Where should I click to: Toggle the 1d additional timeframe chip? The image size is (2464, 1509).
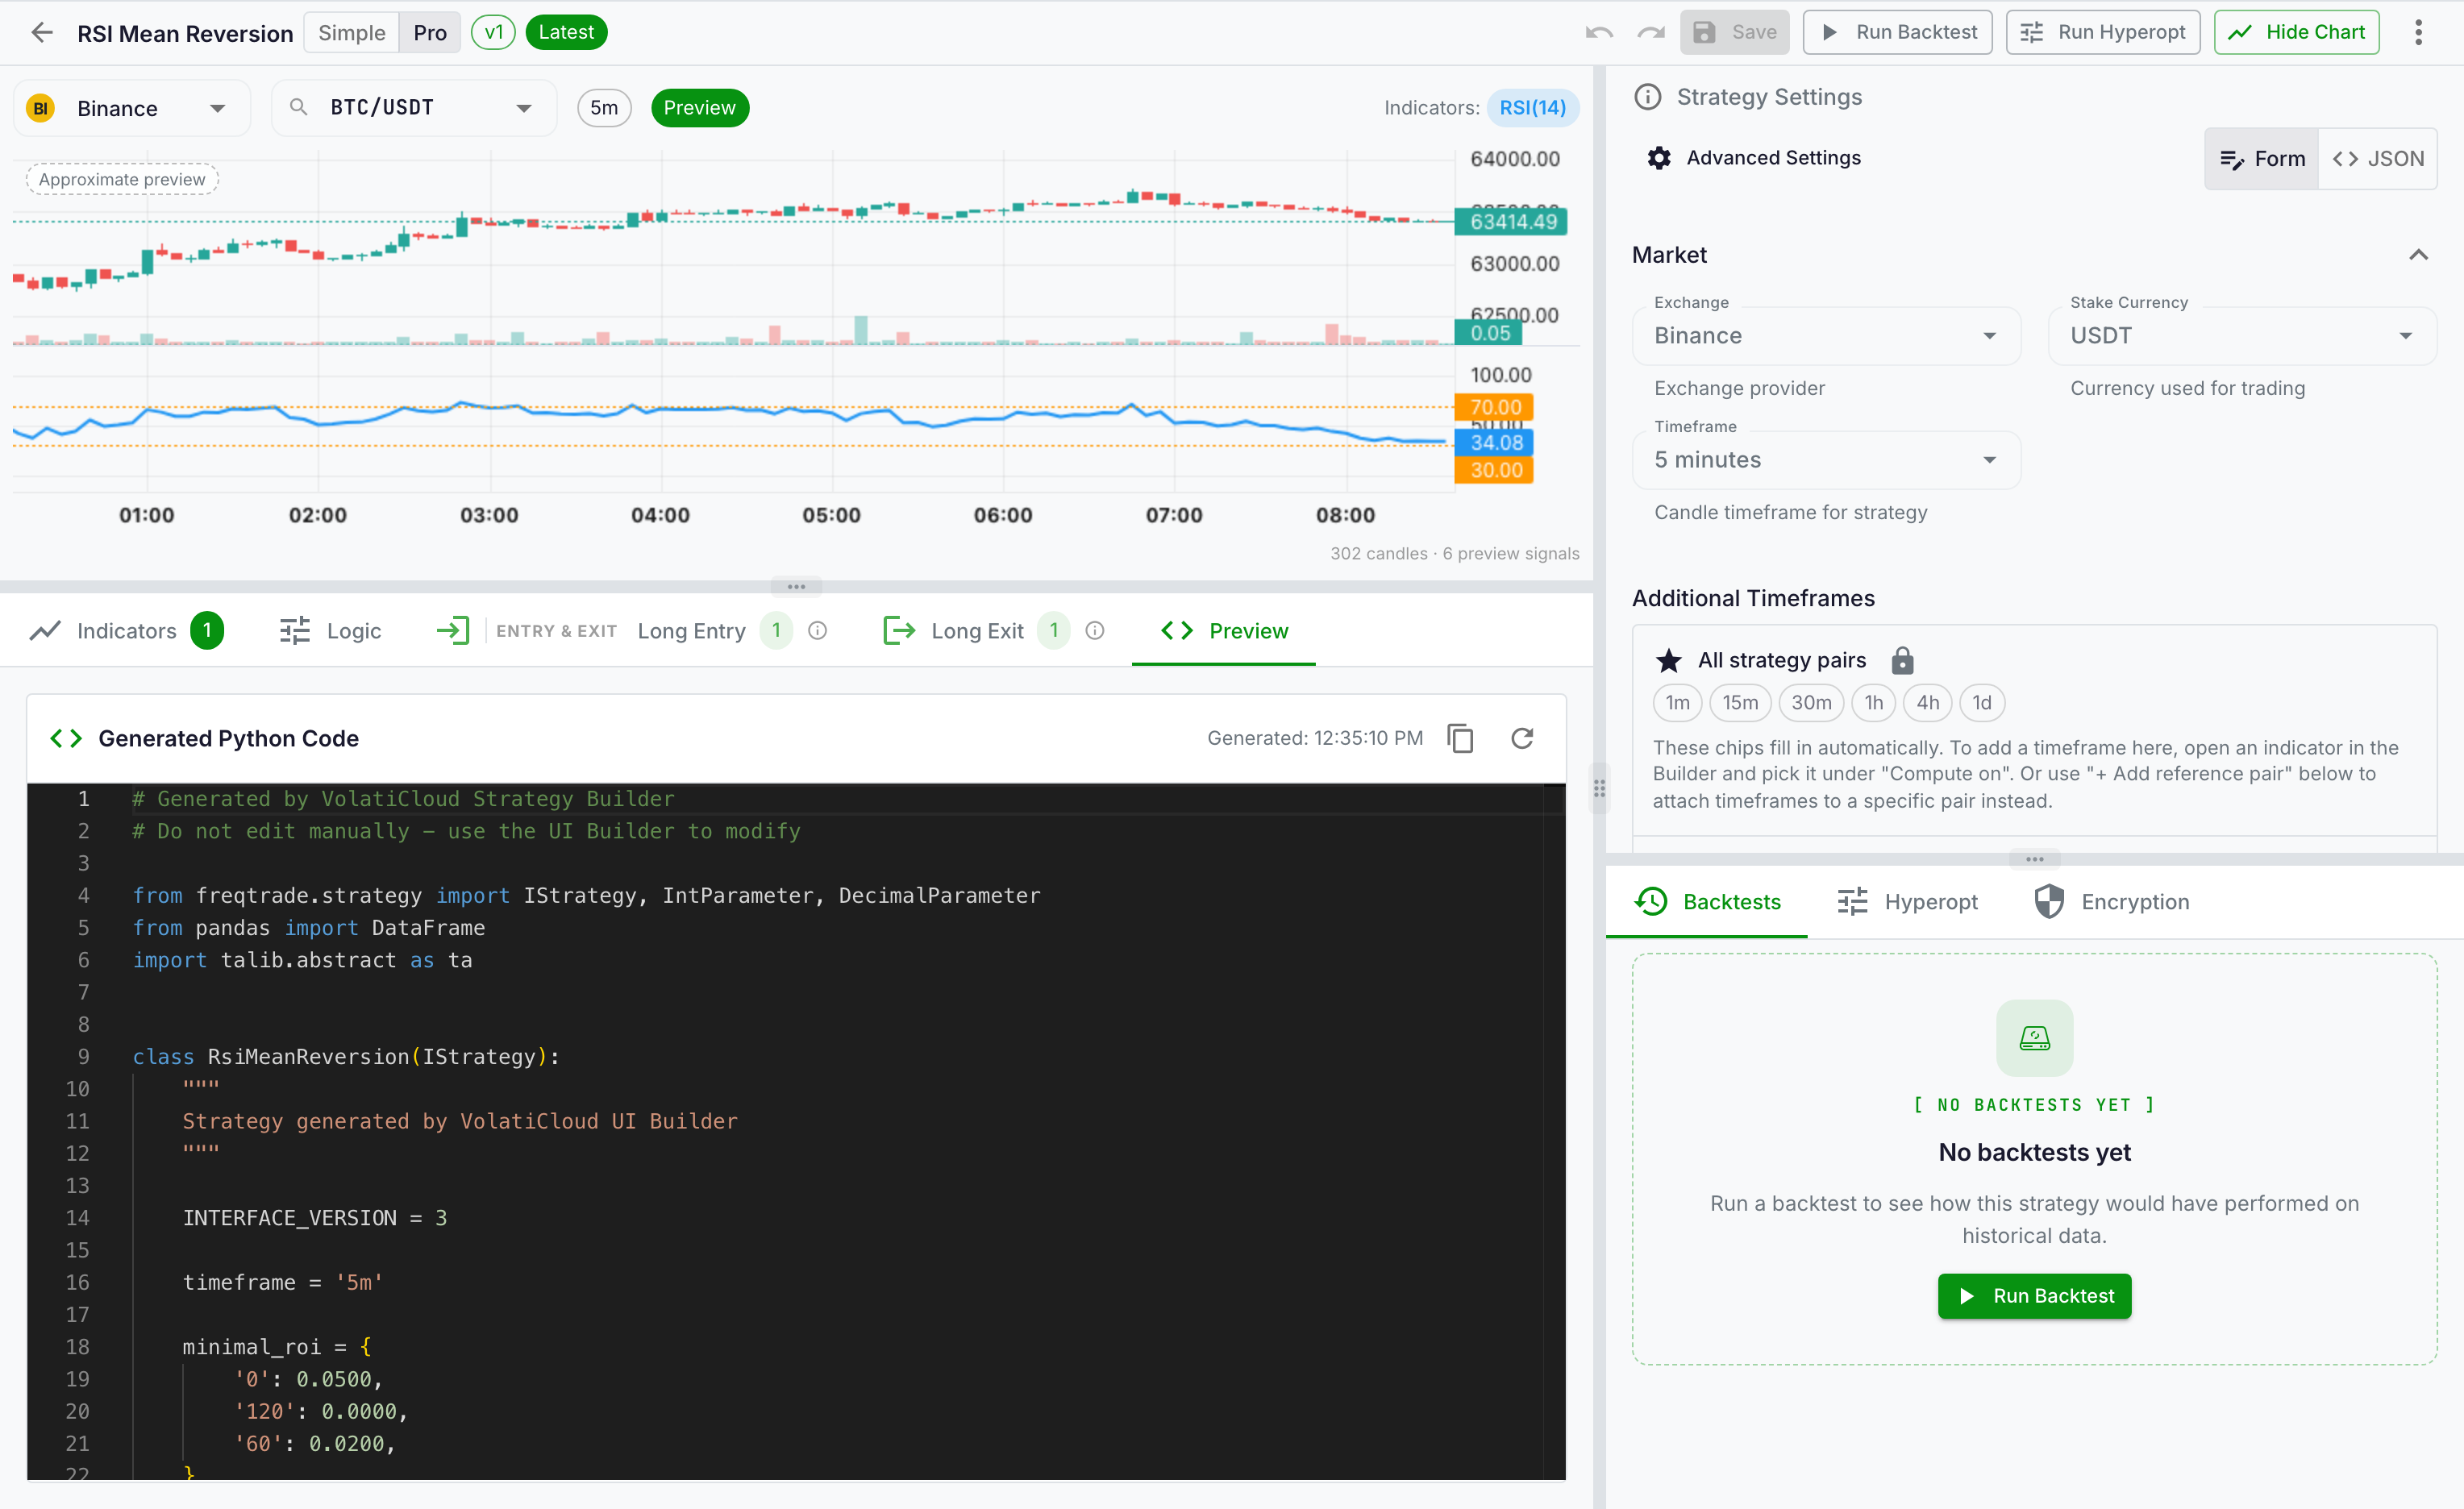coord(1981,703)
